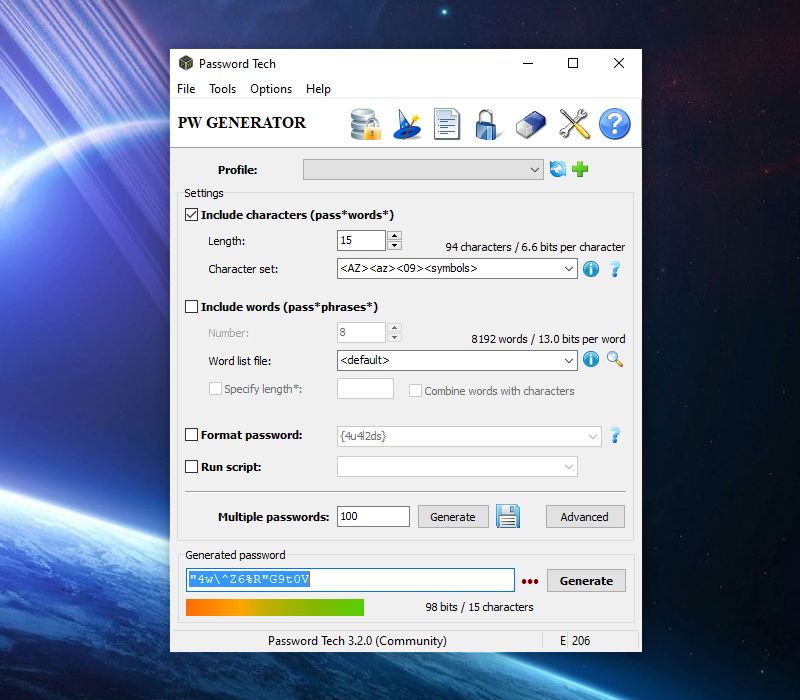Screen dimensions: 800x700
Task: Open the text document icon in toolbar
Action: tap(447, 124)
